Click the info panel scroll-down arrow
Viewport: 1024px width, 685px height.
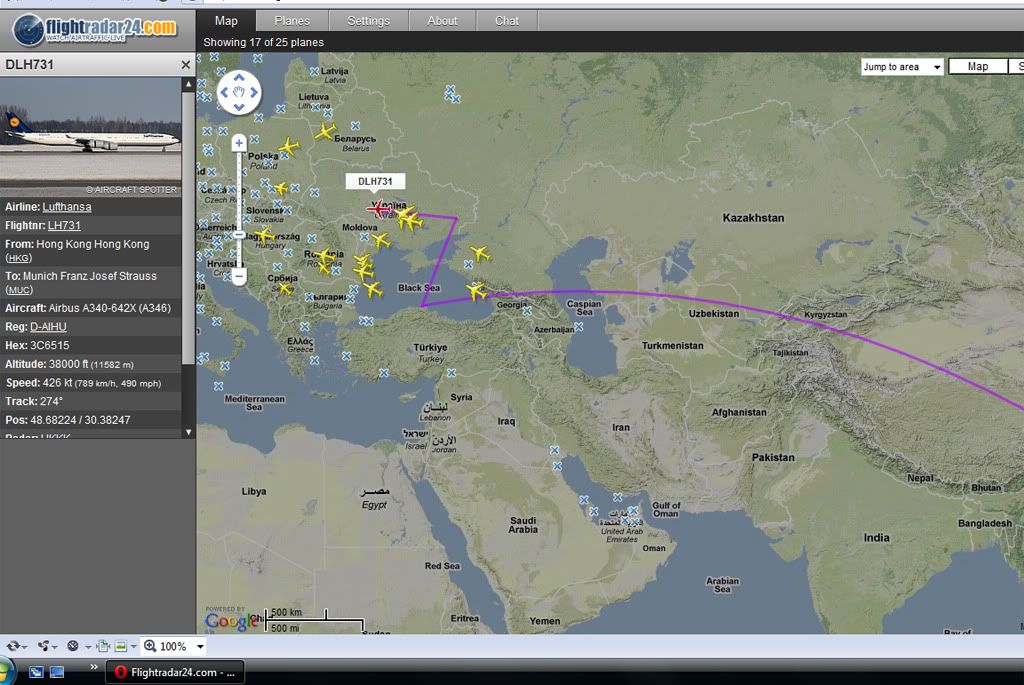pos(189,432)
